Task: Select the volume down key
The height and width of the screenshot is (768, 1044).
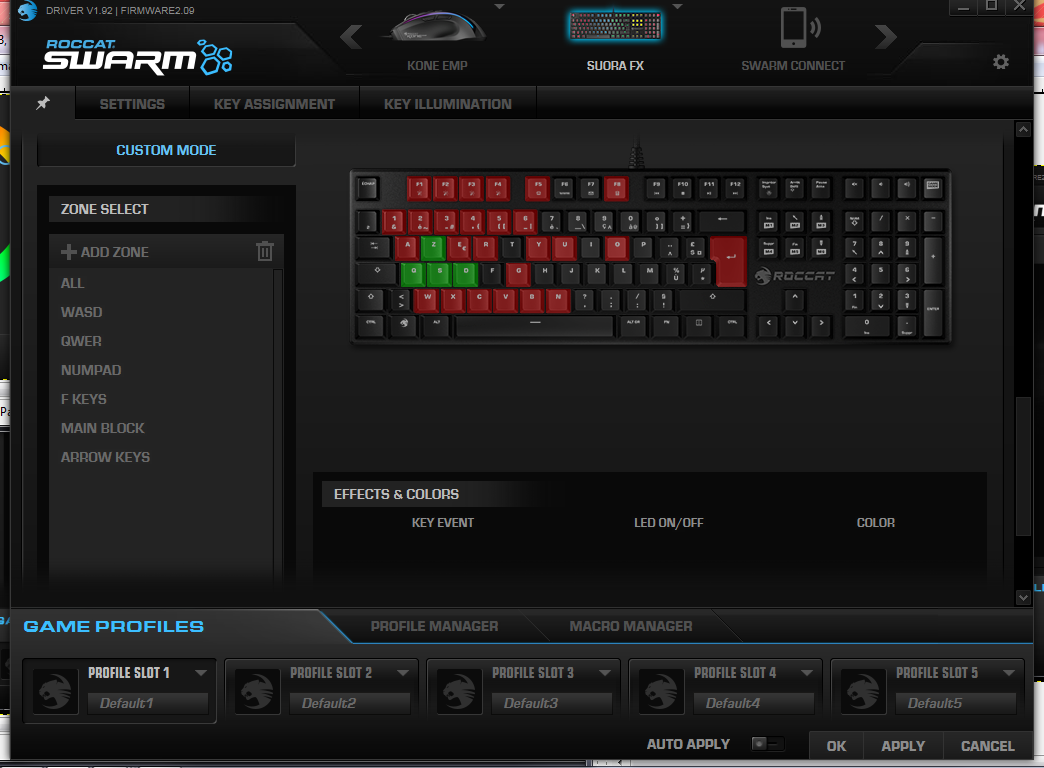Action: click(880, 187)
